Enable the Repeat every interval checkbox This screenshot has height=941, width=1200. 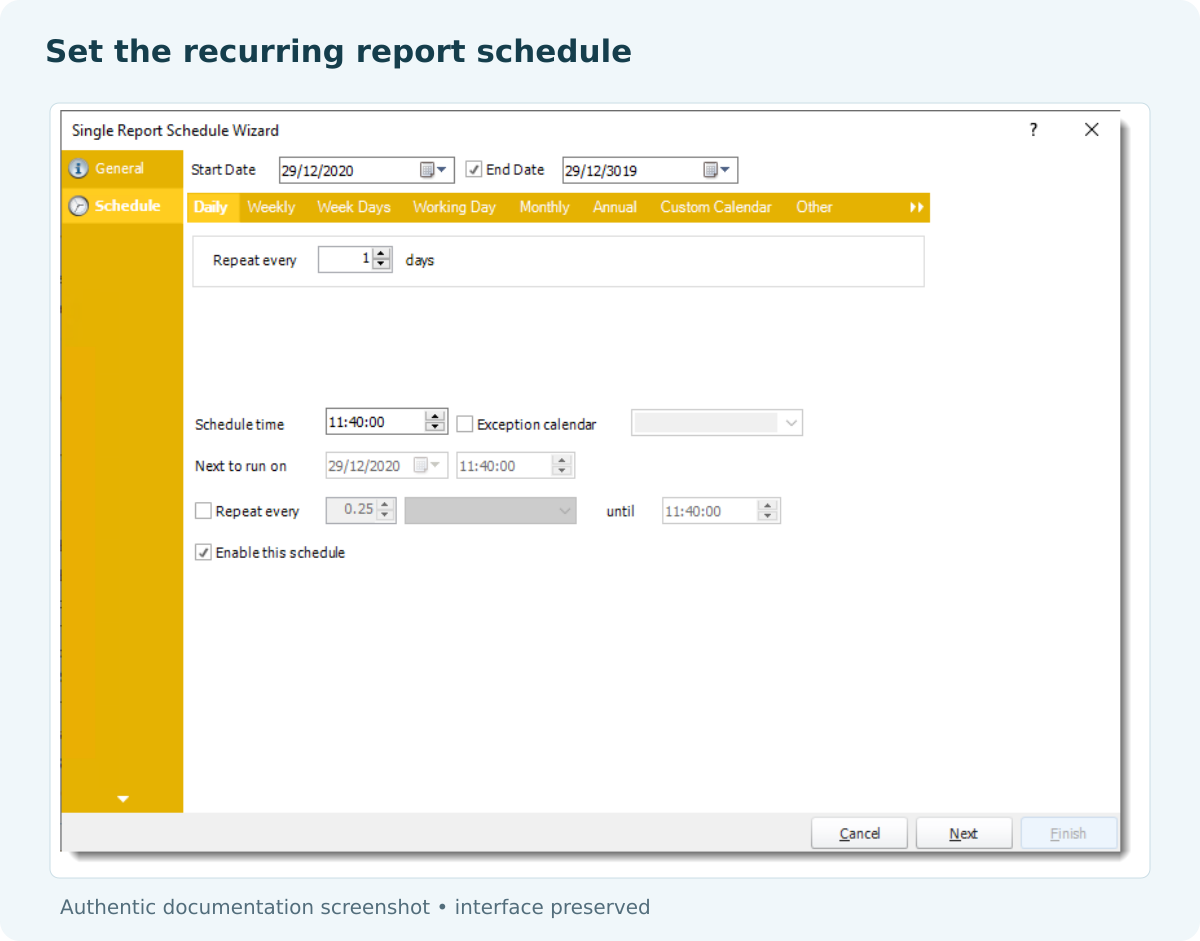pyautogui.click(x=204, y=511)
